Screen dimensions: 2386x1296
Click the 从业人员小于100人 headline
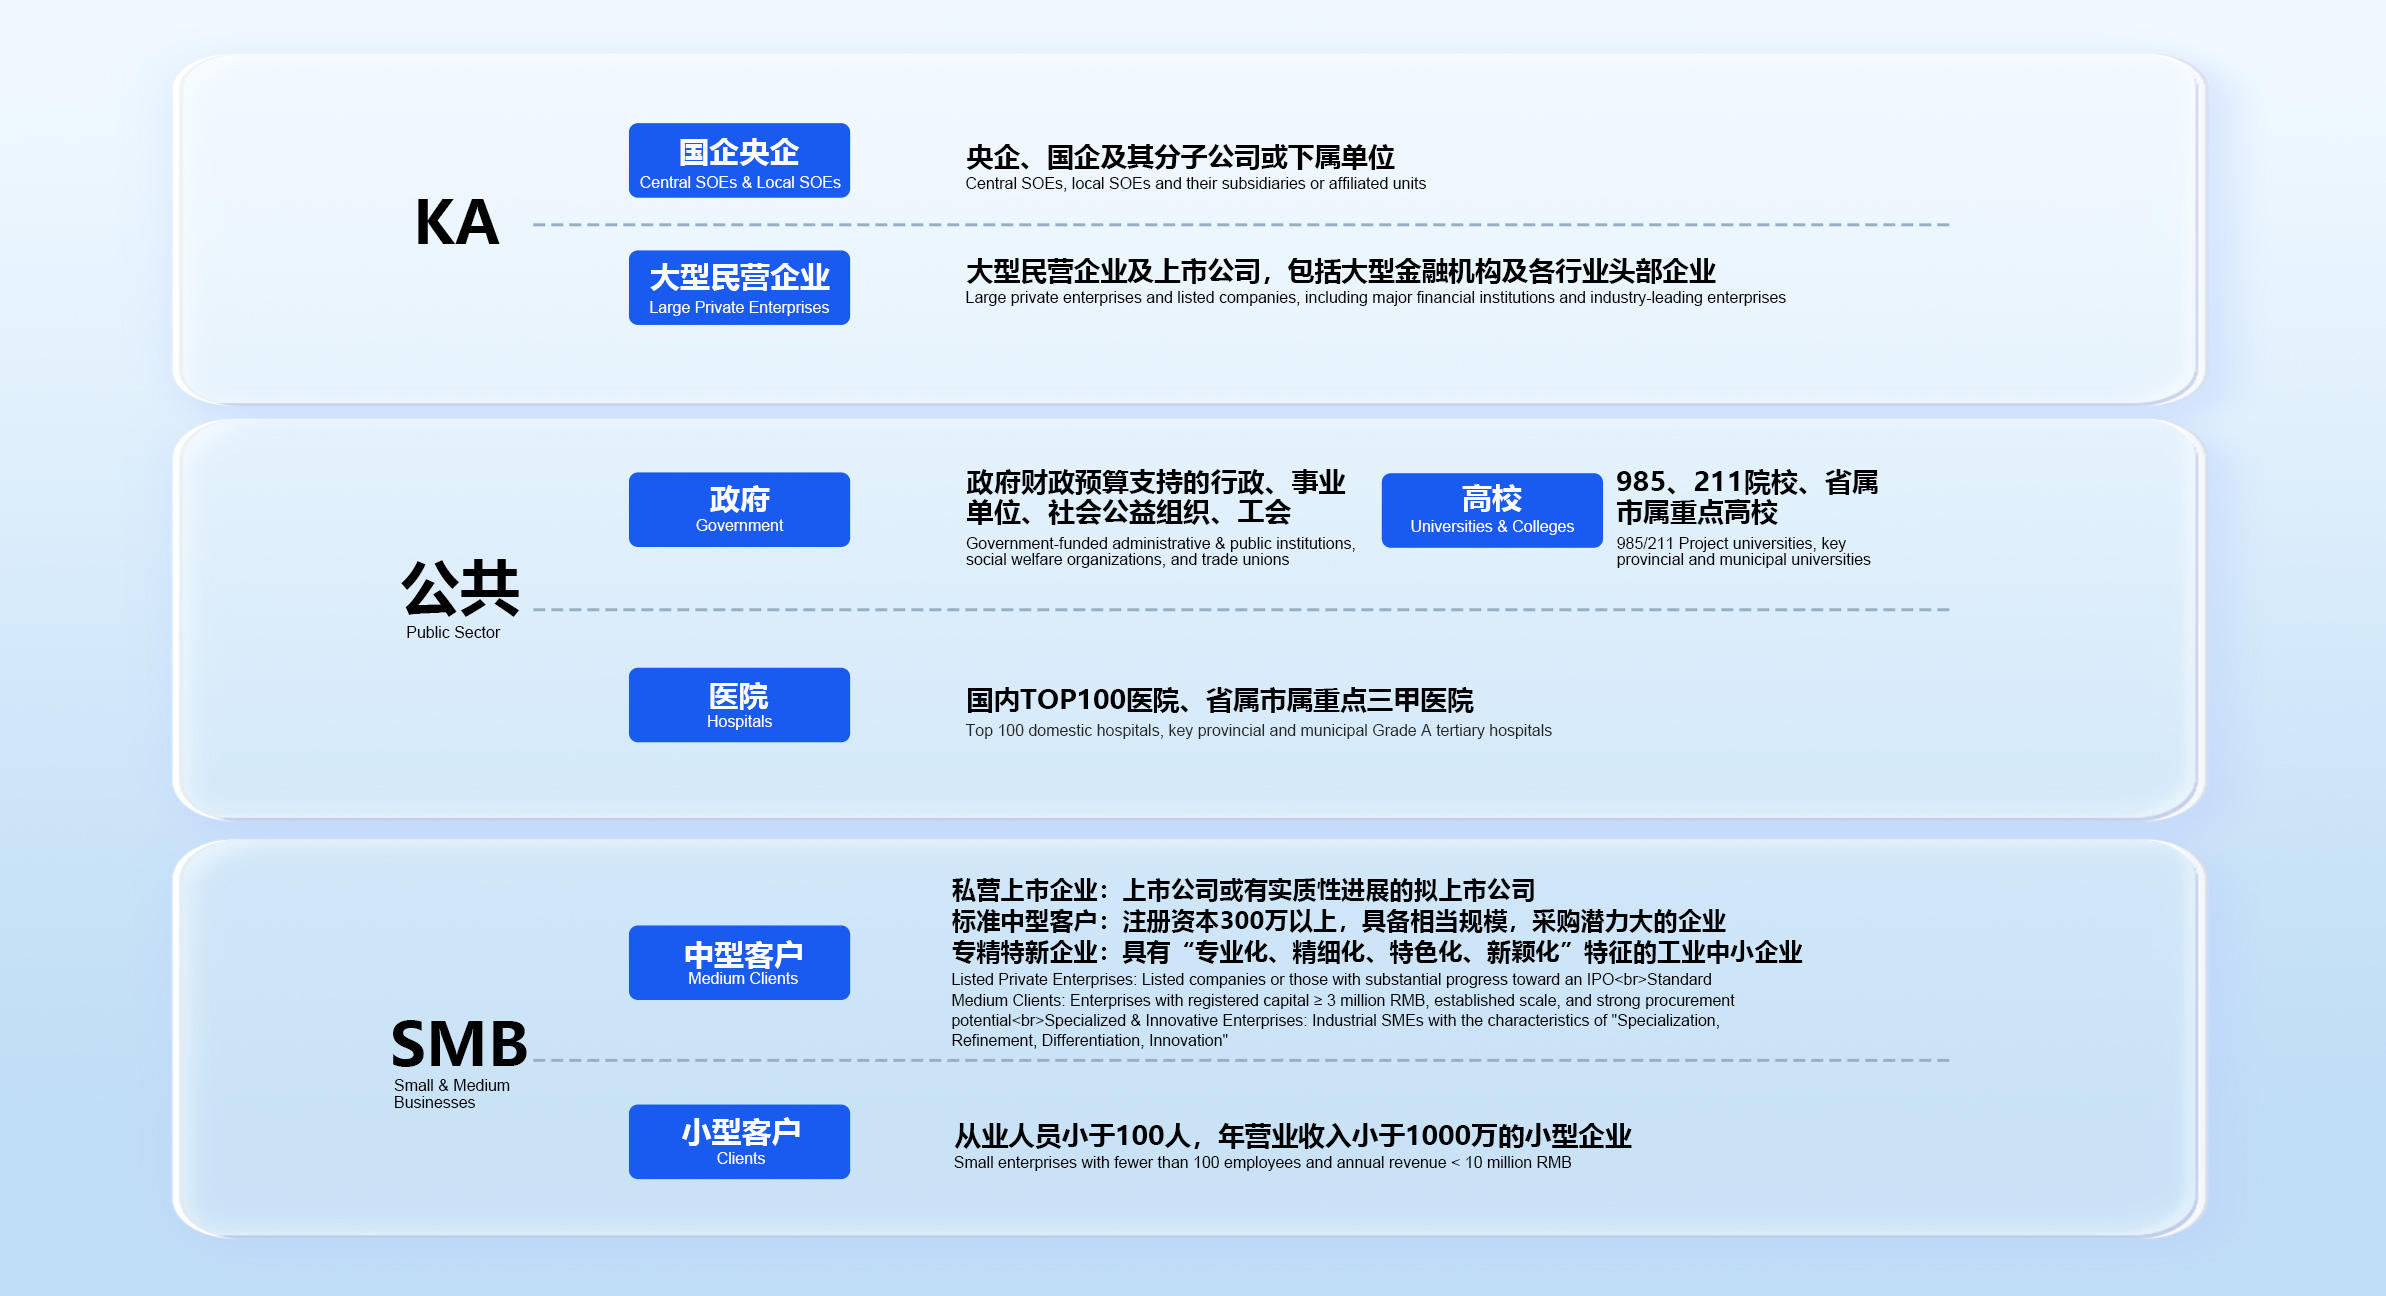[1292, 1135]
